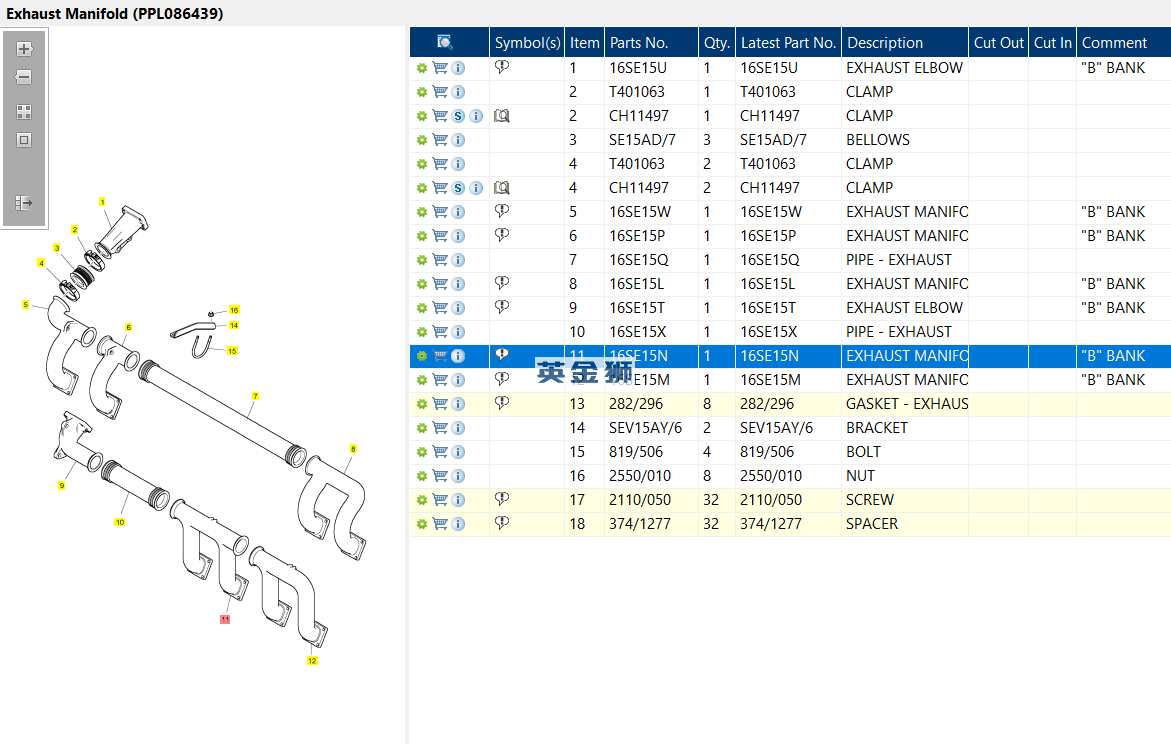Sort by the Qty. column header

click(717, 43)
